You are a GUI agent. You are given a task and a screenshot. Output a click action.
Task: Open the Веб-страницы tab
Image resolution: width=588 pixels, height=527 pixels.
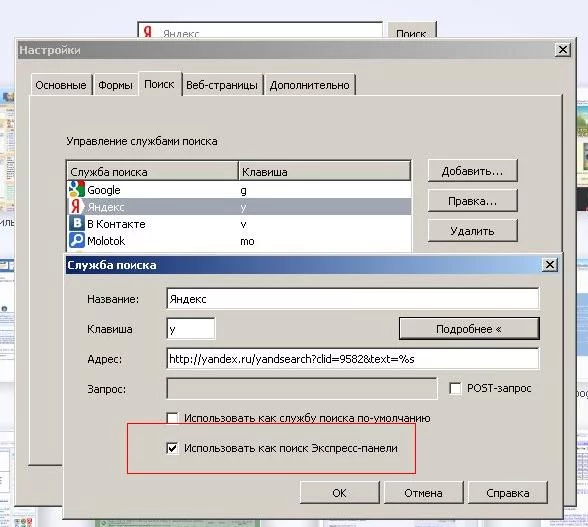[222, 85]
